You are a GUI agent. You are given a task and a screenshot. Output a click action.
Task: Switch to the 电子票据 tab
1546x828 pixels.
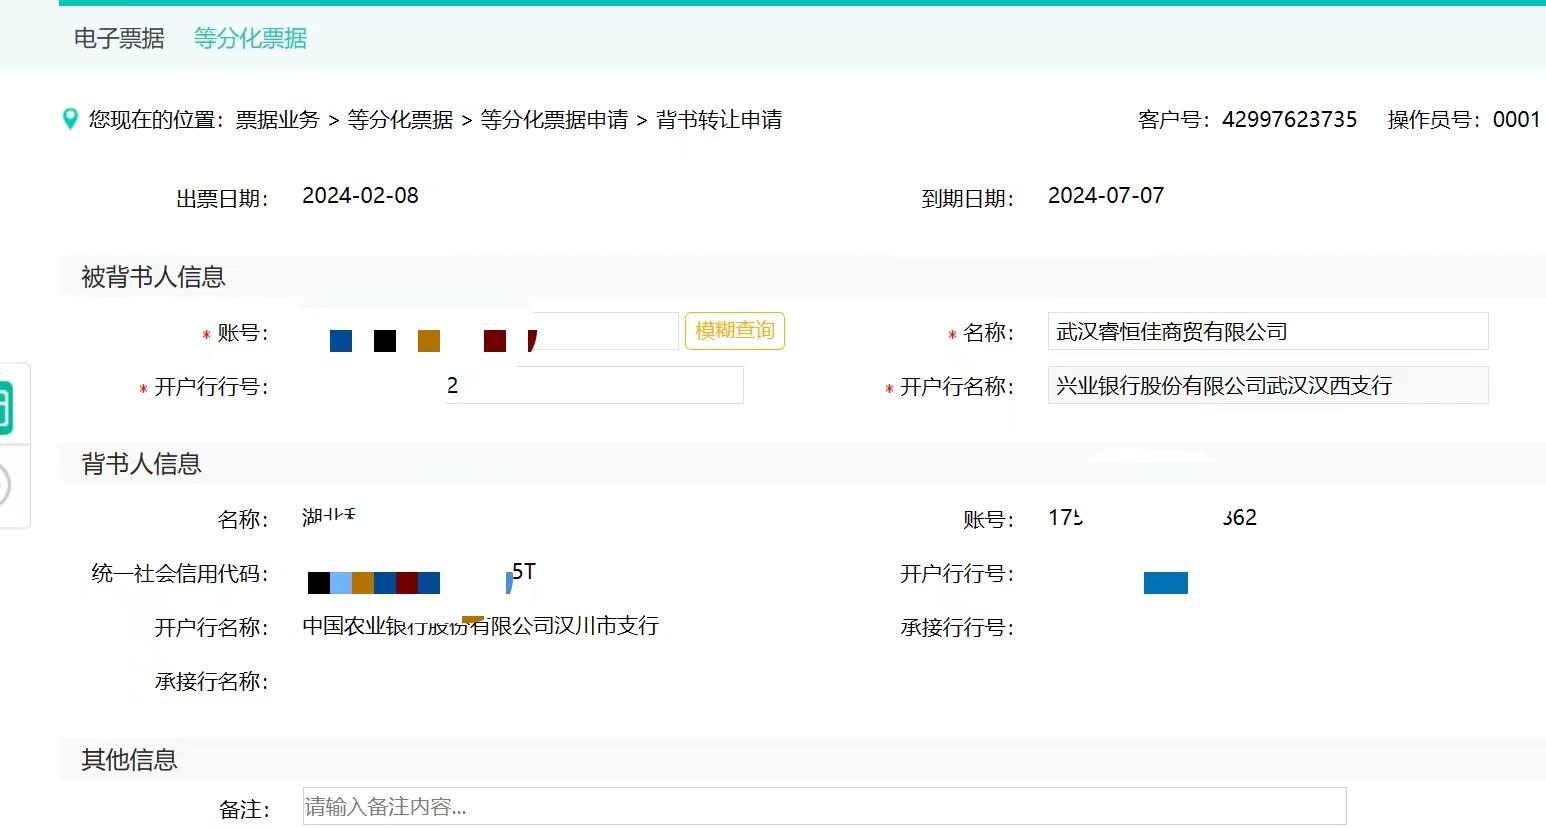tap(119, 38)
